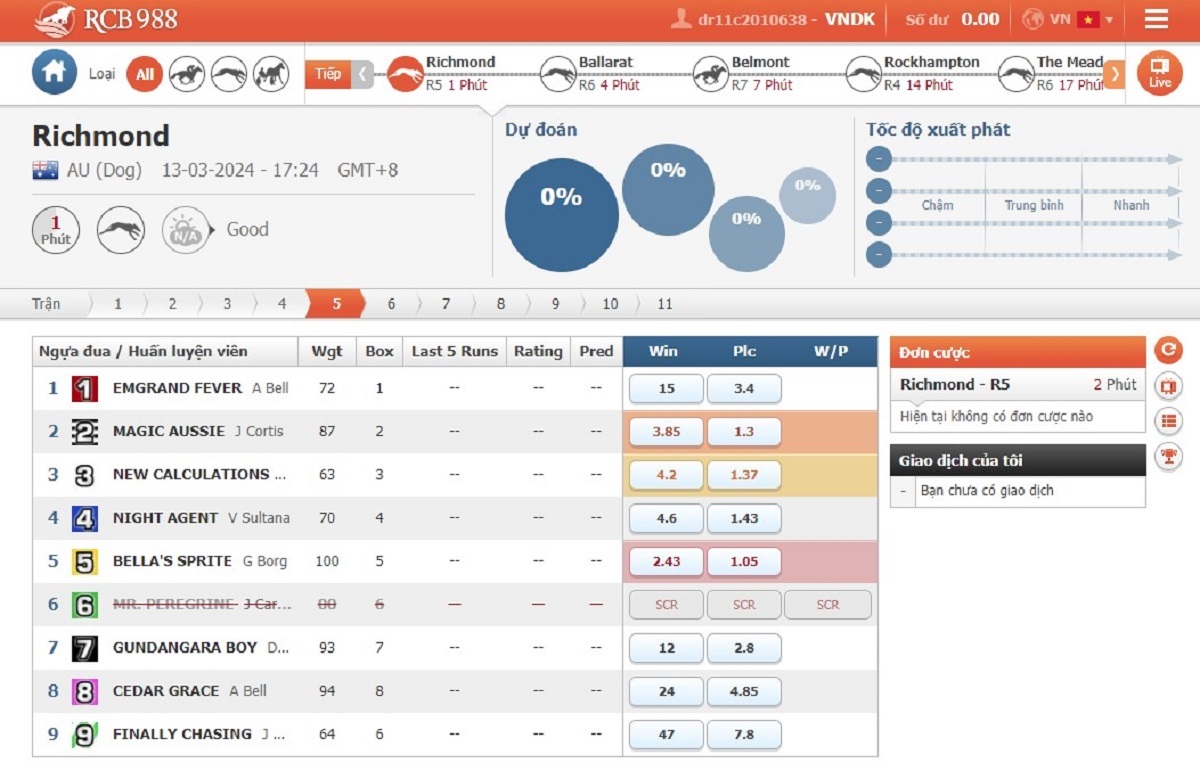Screen dimensions: 1200x779
Task: Sort by Wgt column header
Action: (327, 351)
